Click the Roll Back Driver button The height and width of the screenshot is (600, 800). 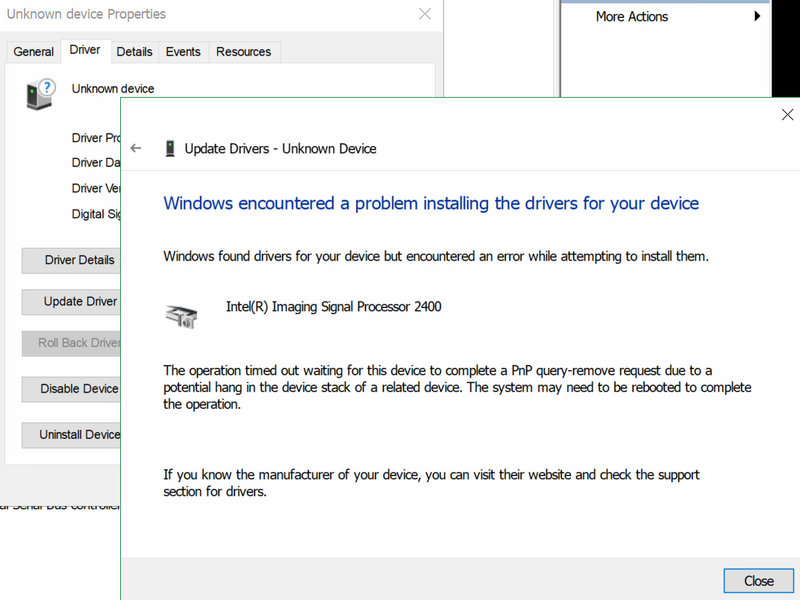[x=71, y=343]
